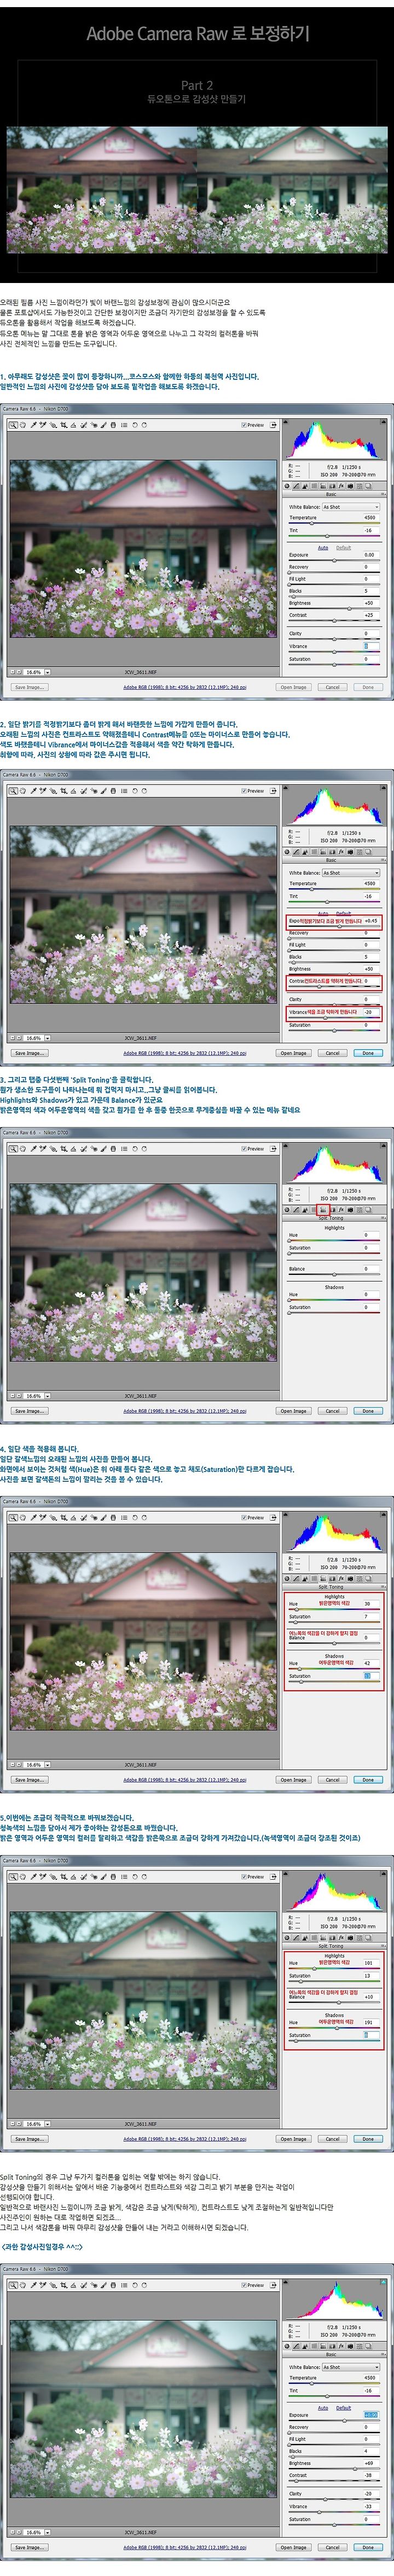Select the Hand tool in step 1 window

(23, 425)
